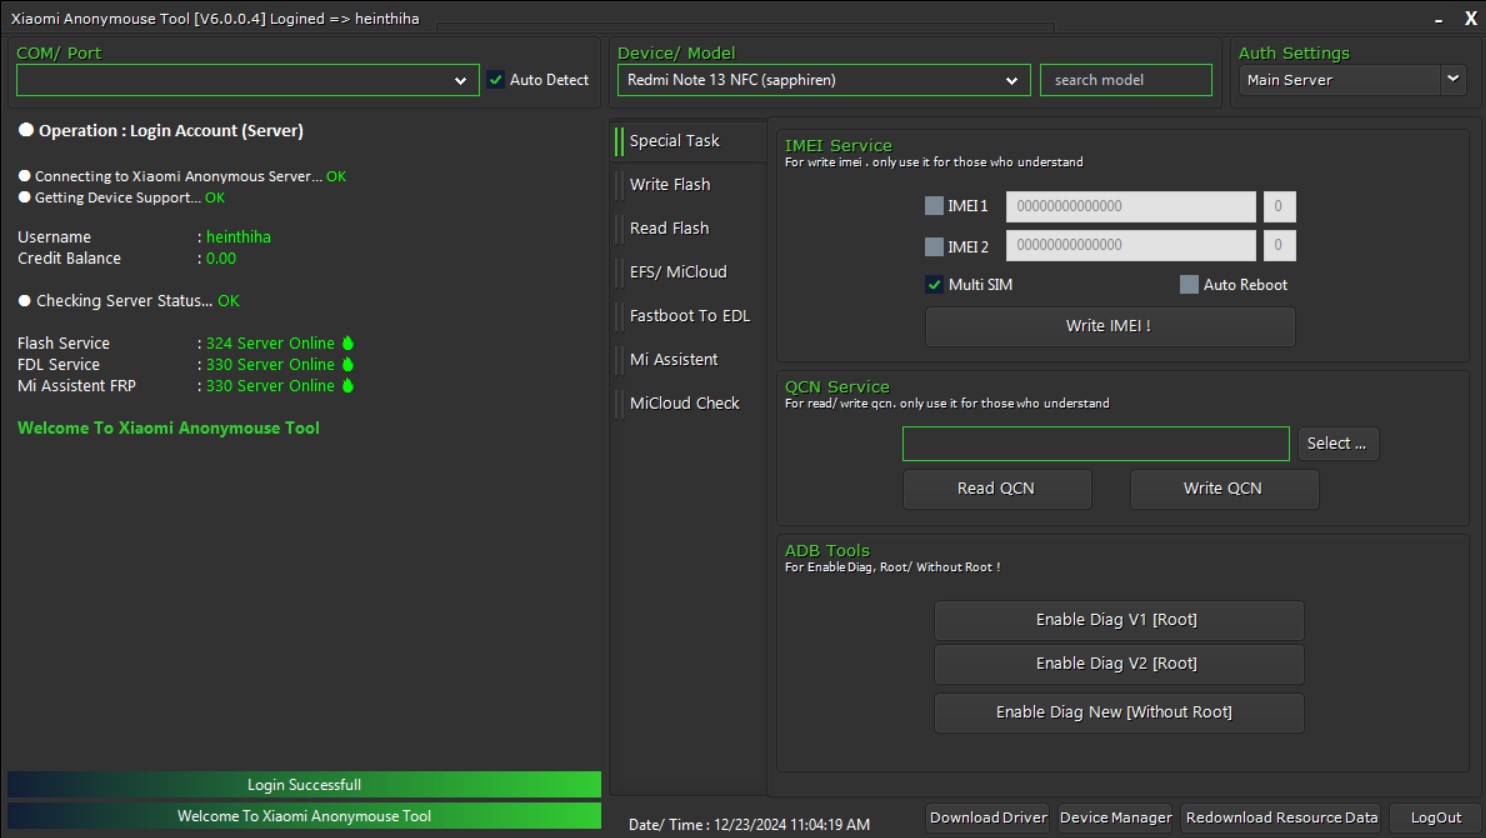The width and height of the screenshot is (1486, 838).
Task: Click the username value heinthiha
Action: click(238, 237)
